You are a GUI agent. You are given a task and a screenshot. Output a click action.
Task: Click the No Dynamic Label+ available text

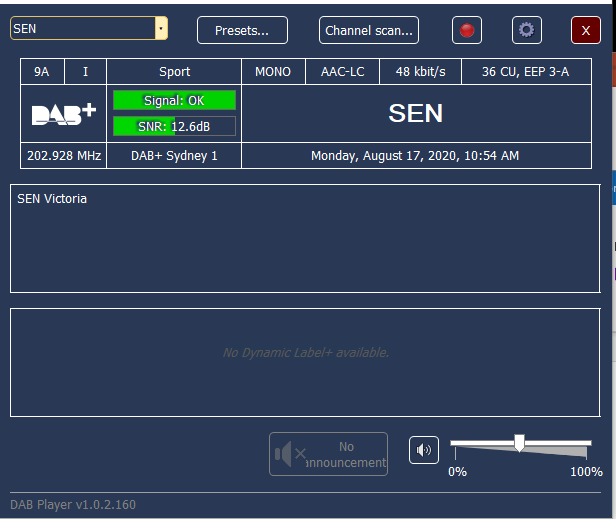306,352
